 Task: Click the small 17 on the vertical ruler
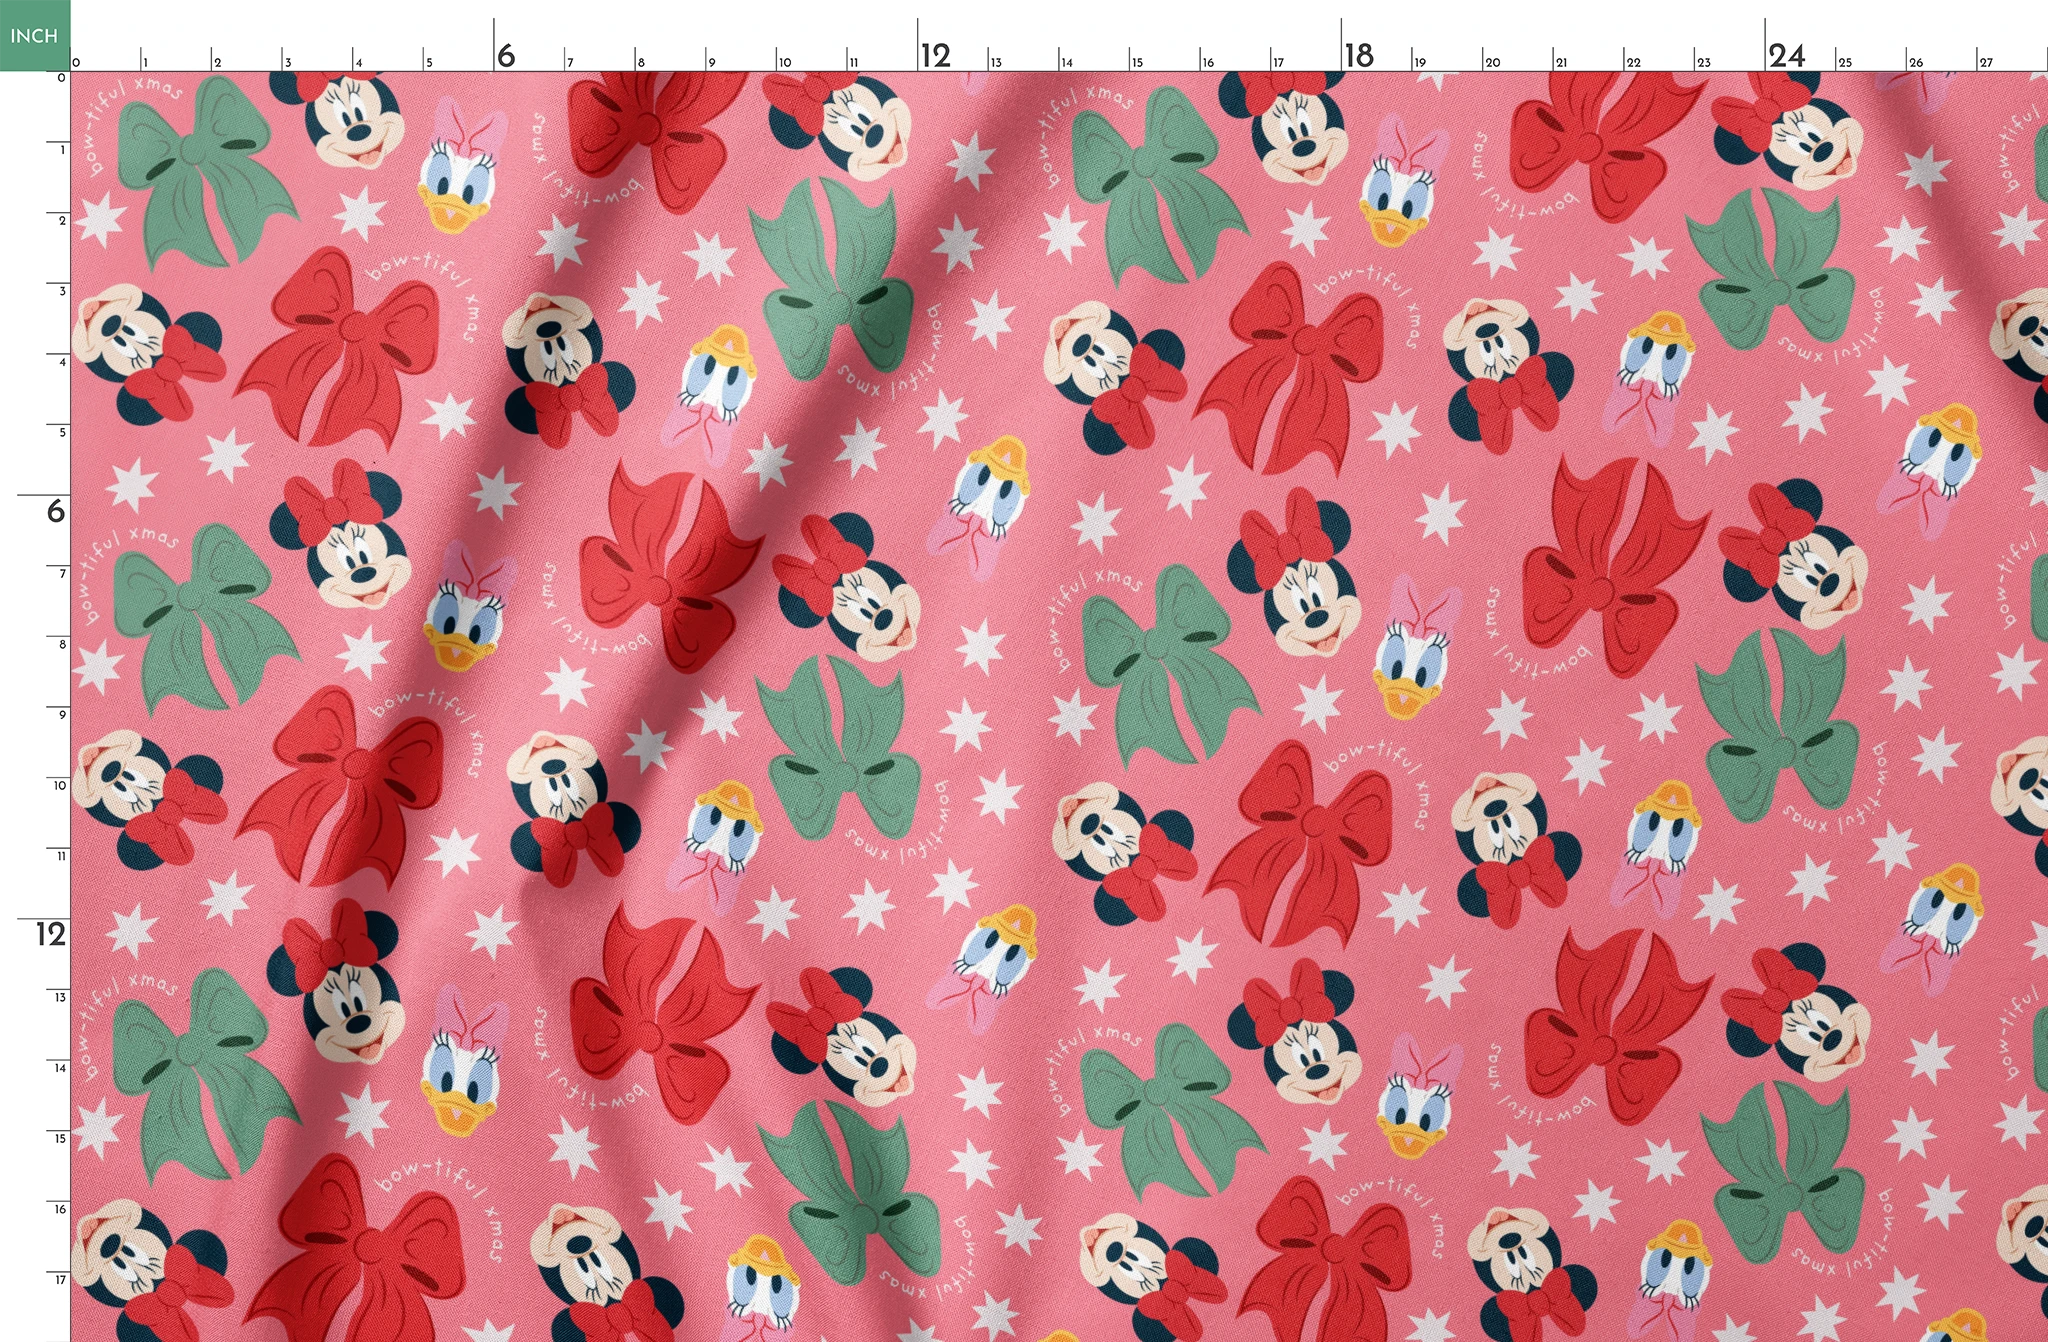[x=60, y=1279]
